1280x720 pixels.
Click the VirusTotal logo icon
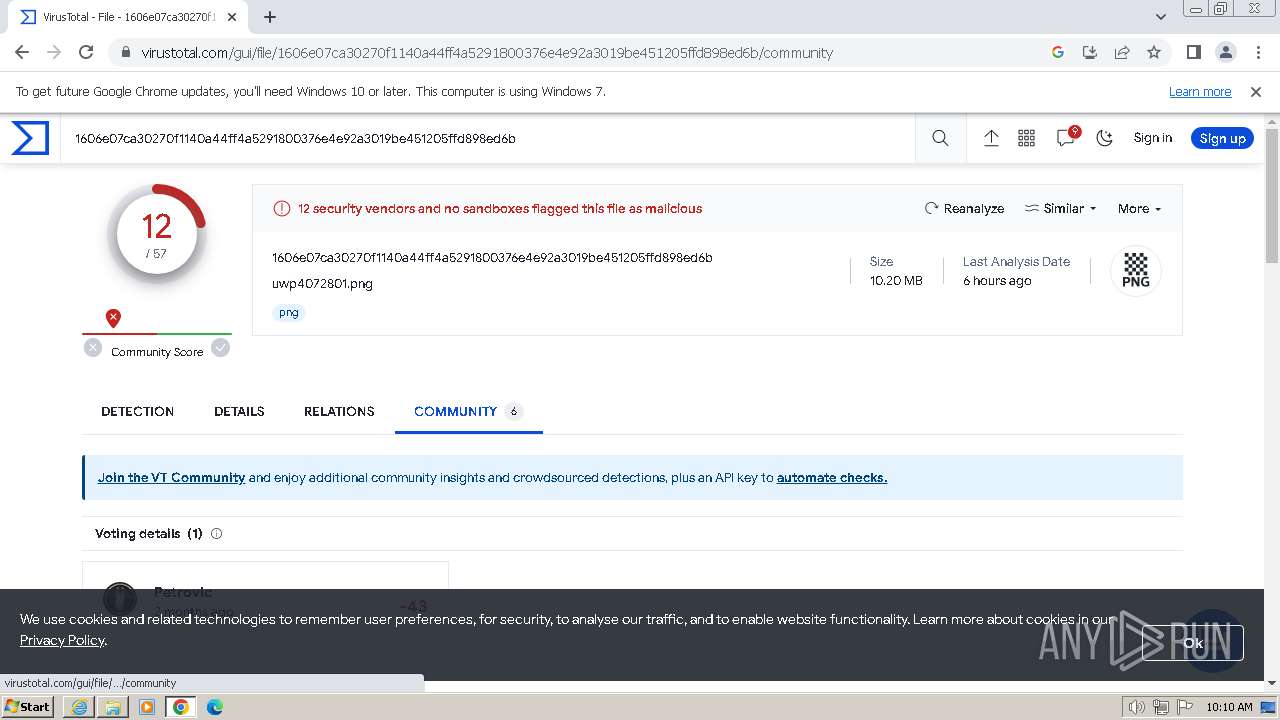pos(30,138)
